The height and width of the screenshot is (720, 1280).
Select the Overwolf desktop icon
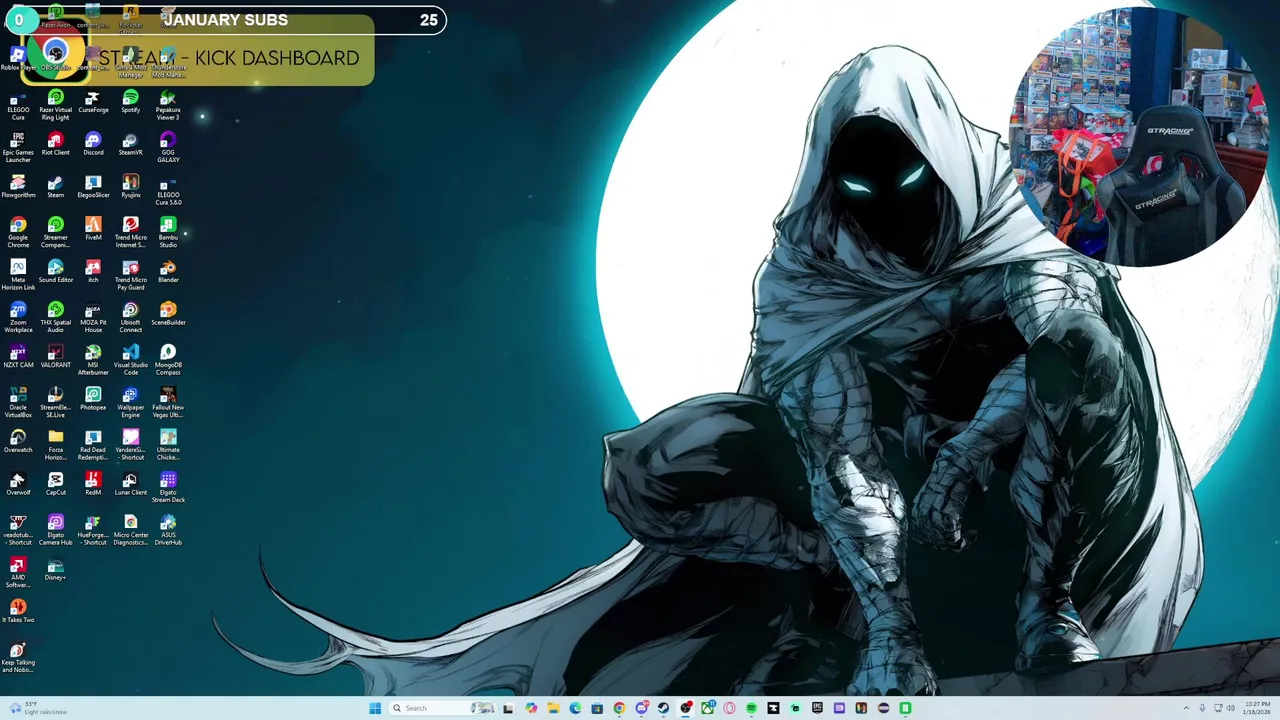click(18, 484)
